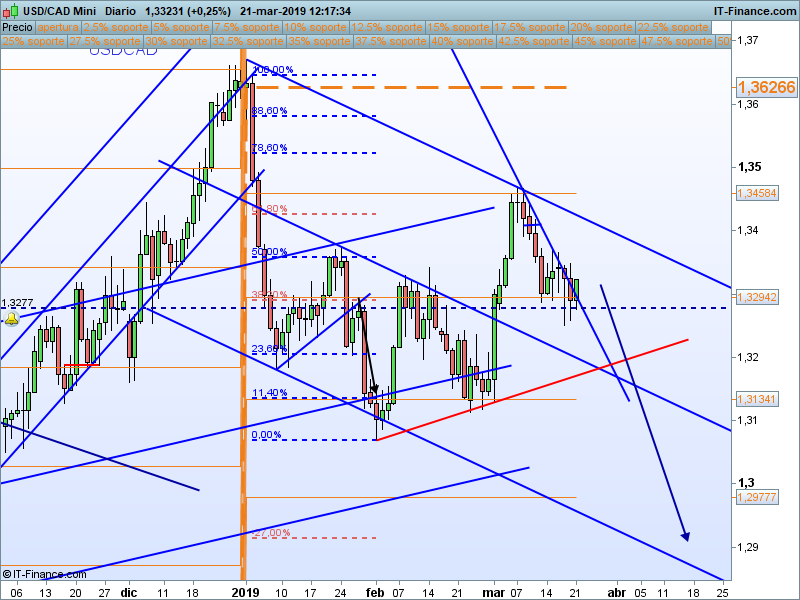Click the dark blue downward arrow head

click(686, 536)
